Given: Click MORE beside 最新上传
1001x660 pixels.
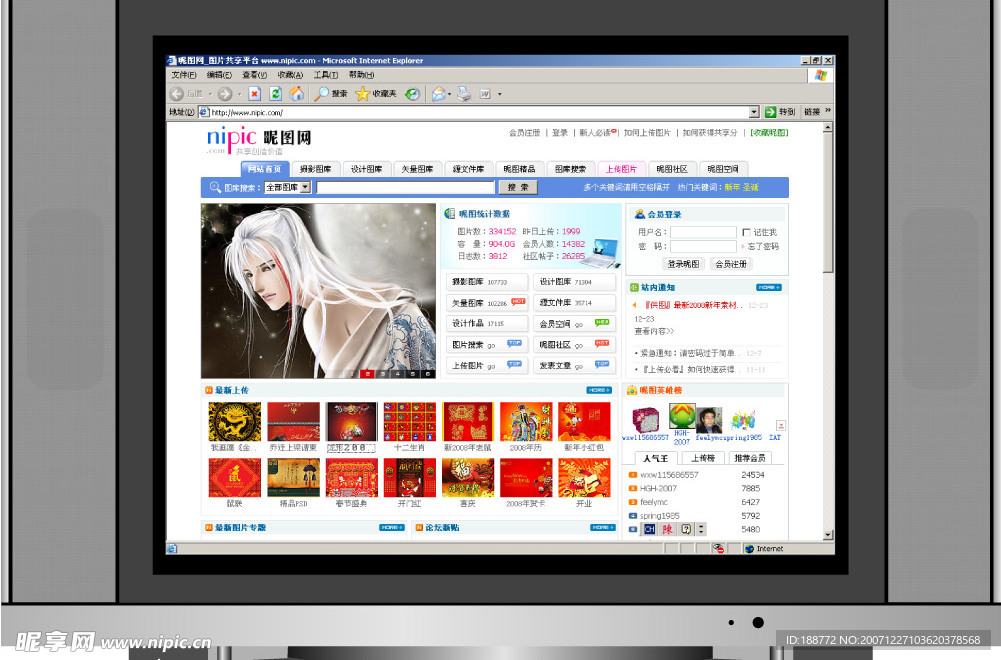Looking at the screenshot, I should coord(599,390).
